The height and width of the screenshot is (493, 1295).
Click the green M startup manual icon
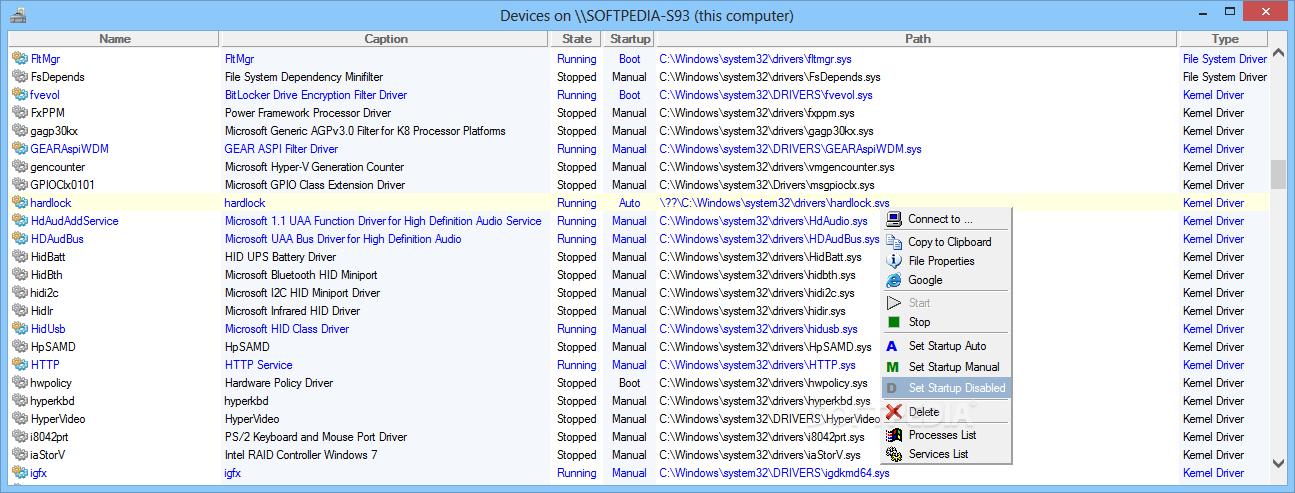coord(893,367)
